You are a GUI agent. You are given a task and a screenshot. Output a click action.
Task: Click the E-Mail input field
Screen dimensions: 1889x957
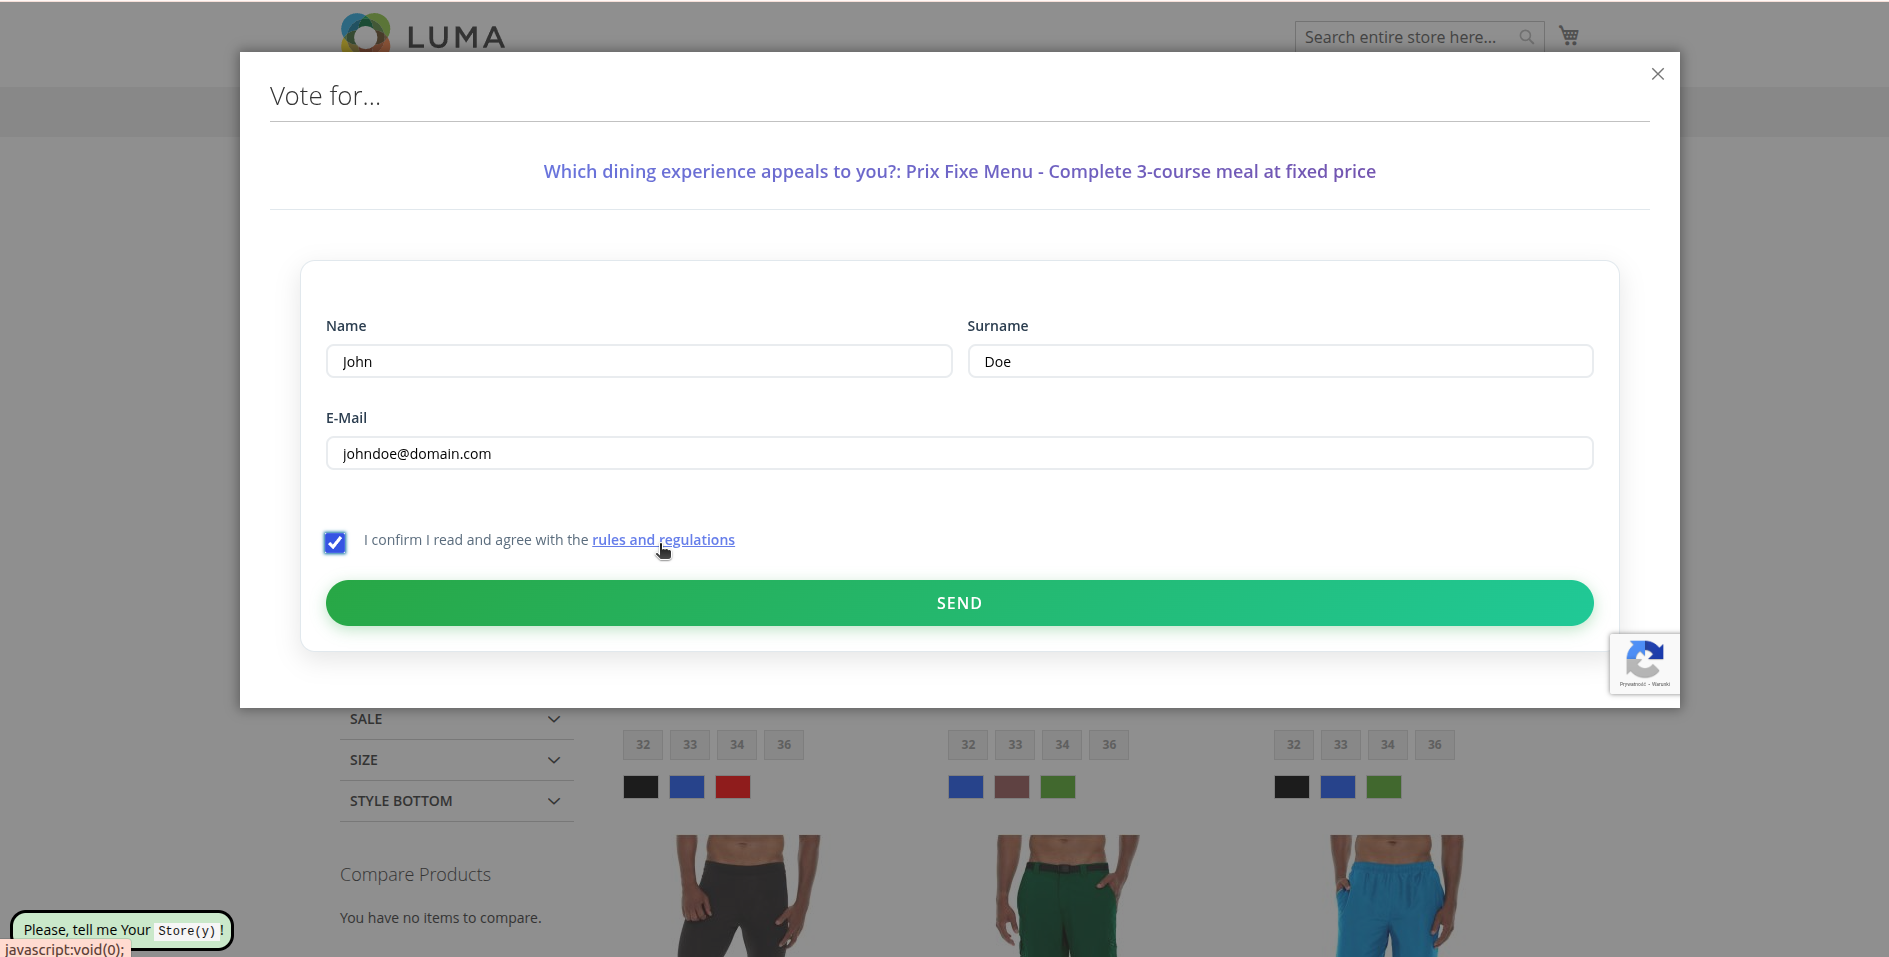pos(958,453)
